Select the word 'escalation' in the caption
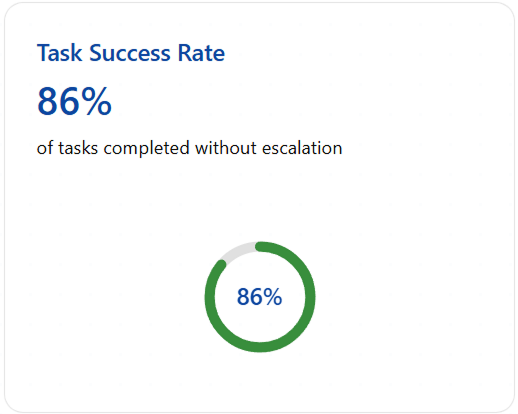 pos(302,148)
